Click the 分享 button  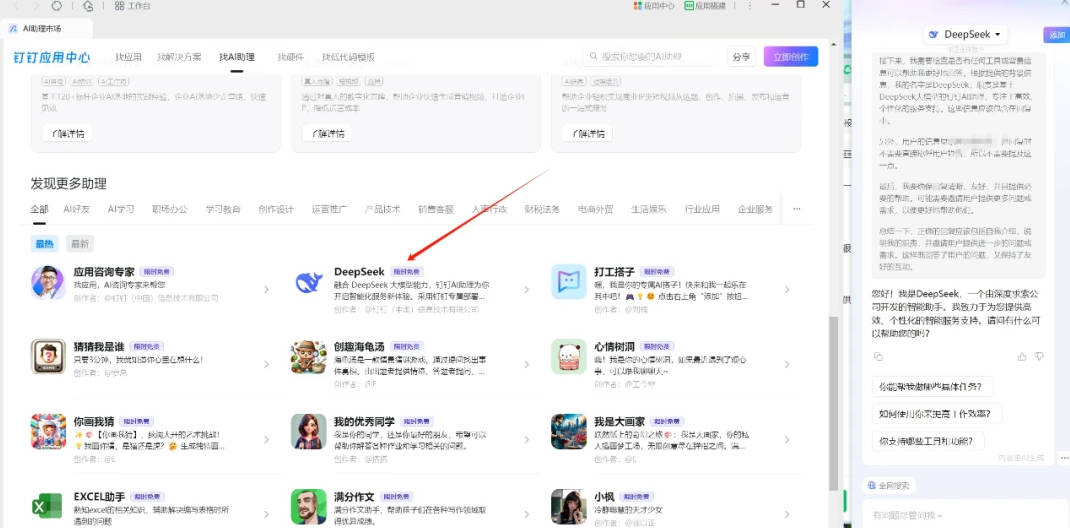[x=741, y=57]
